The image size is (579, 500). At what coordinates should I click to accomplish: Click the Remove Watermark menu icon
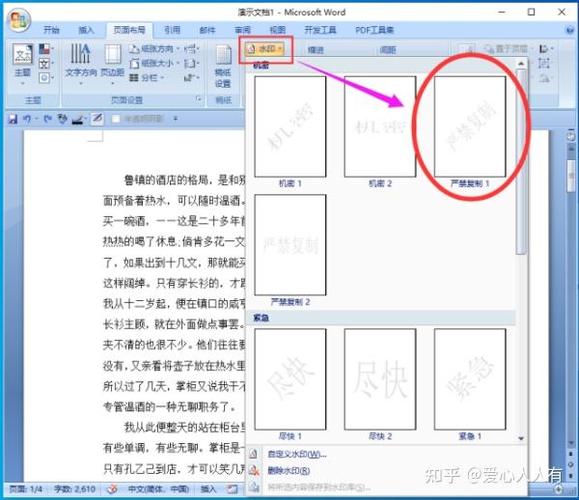click(254, 470)
